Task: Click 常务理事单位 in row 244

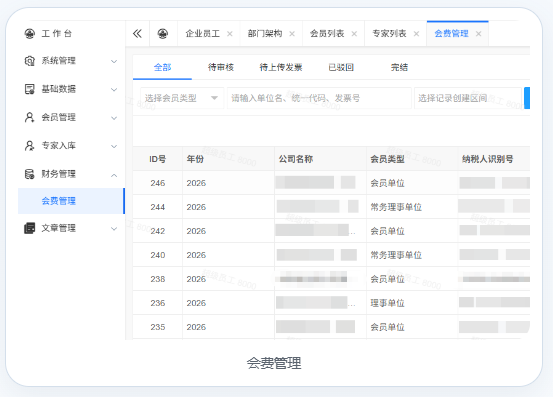Action: 396,207
